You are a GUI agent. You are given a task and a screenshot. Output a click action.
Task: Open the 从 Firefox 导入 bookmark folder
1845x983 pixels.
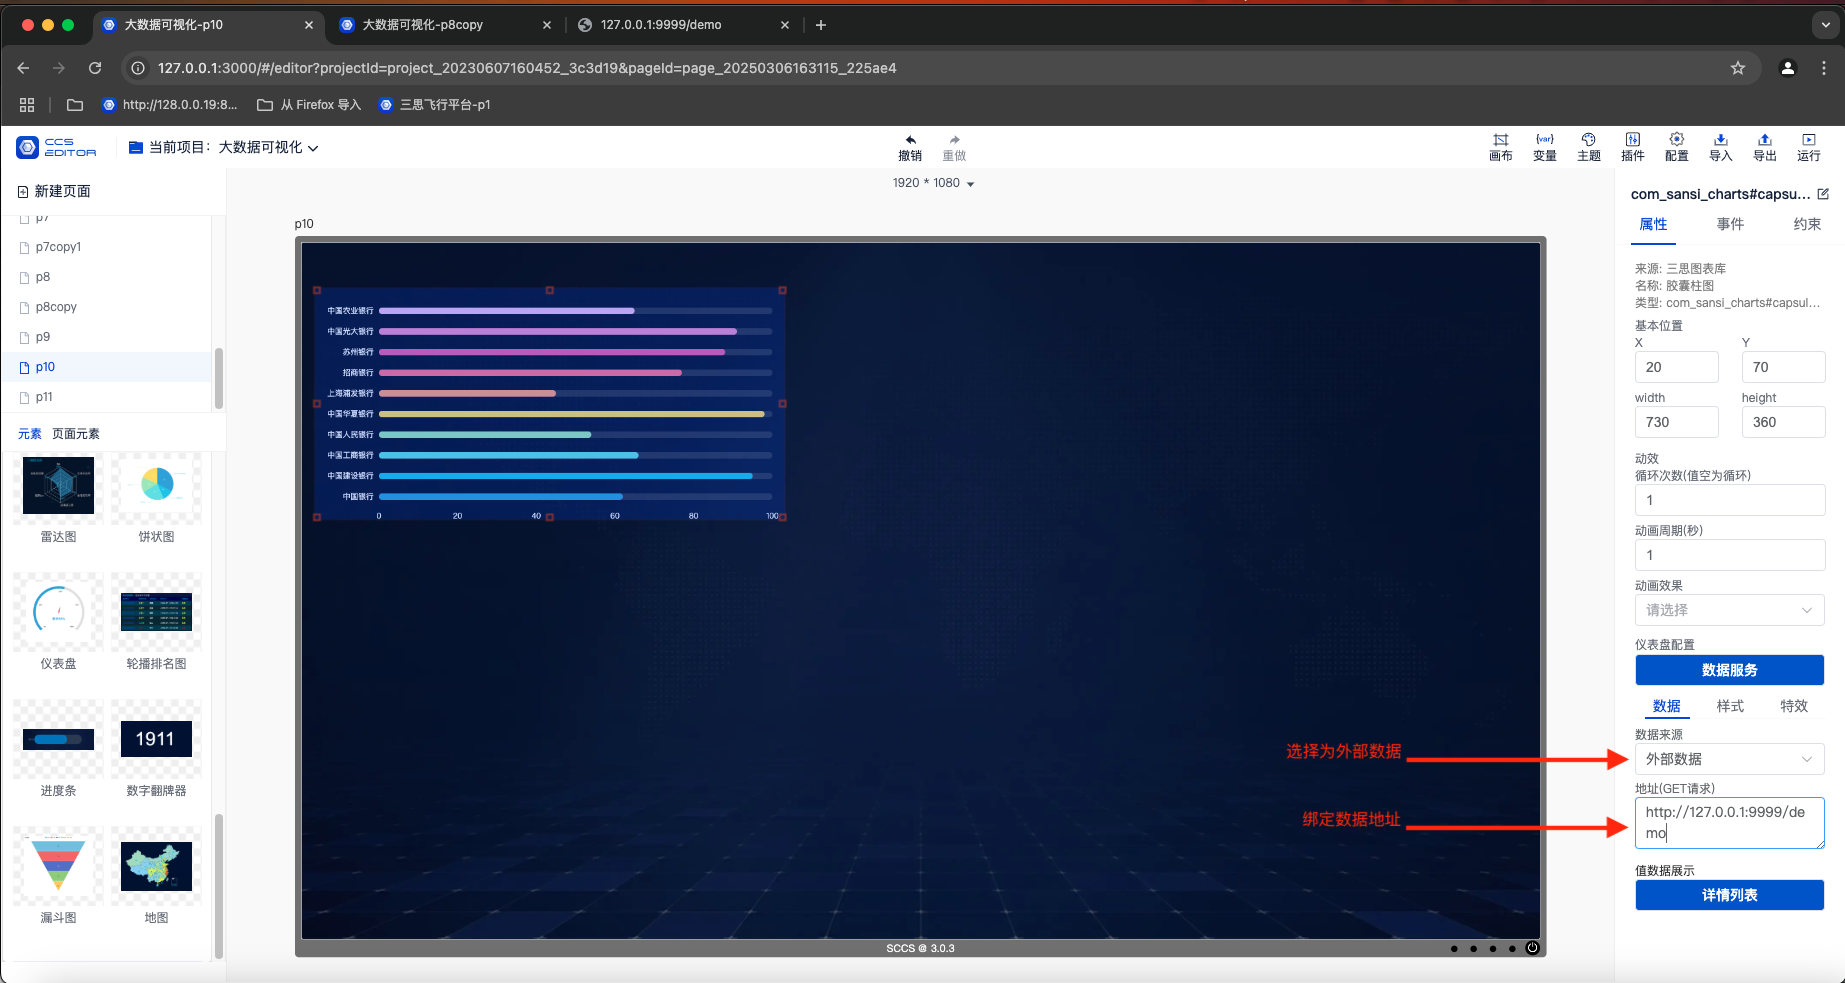pos(309,104)
